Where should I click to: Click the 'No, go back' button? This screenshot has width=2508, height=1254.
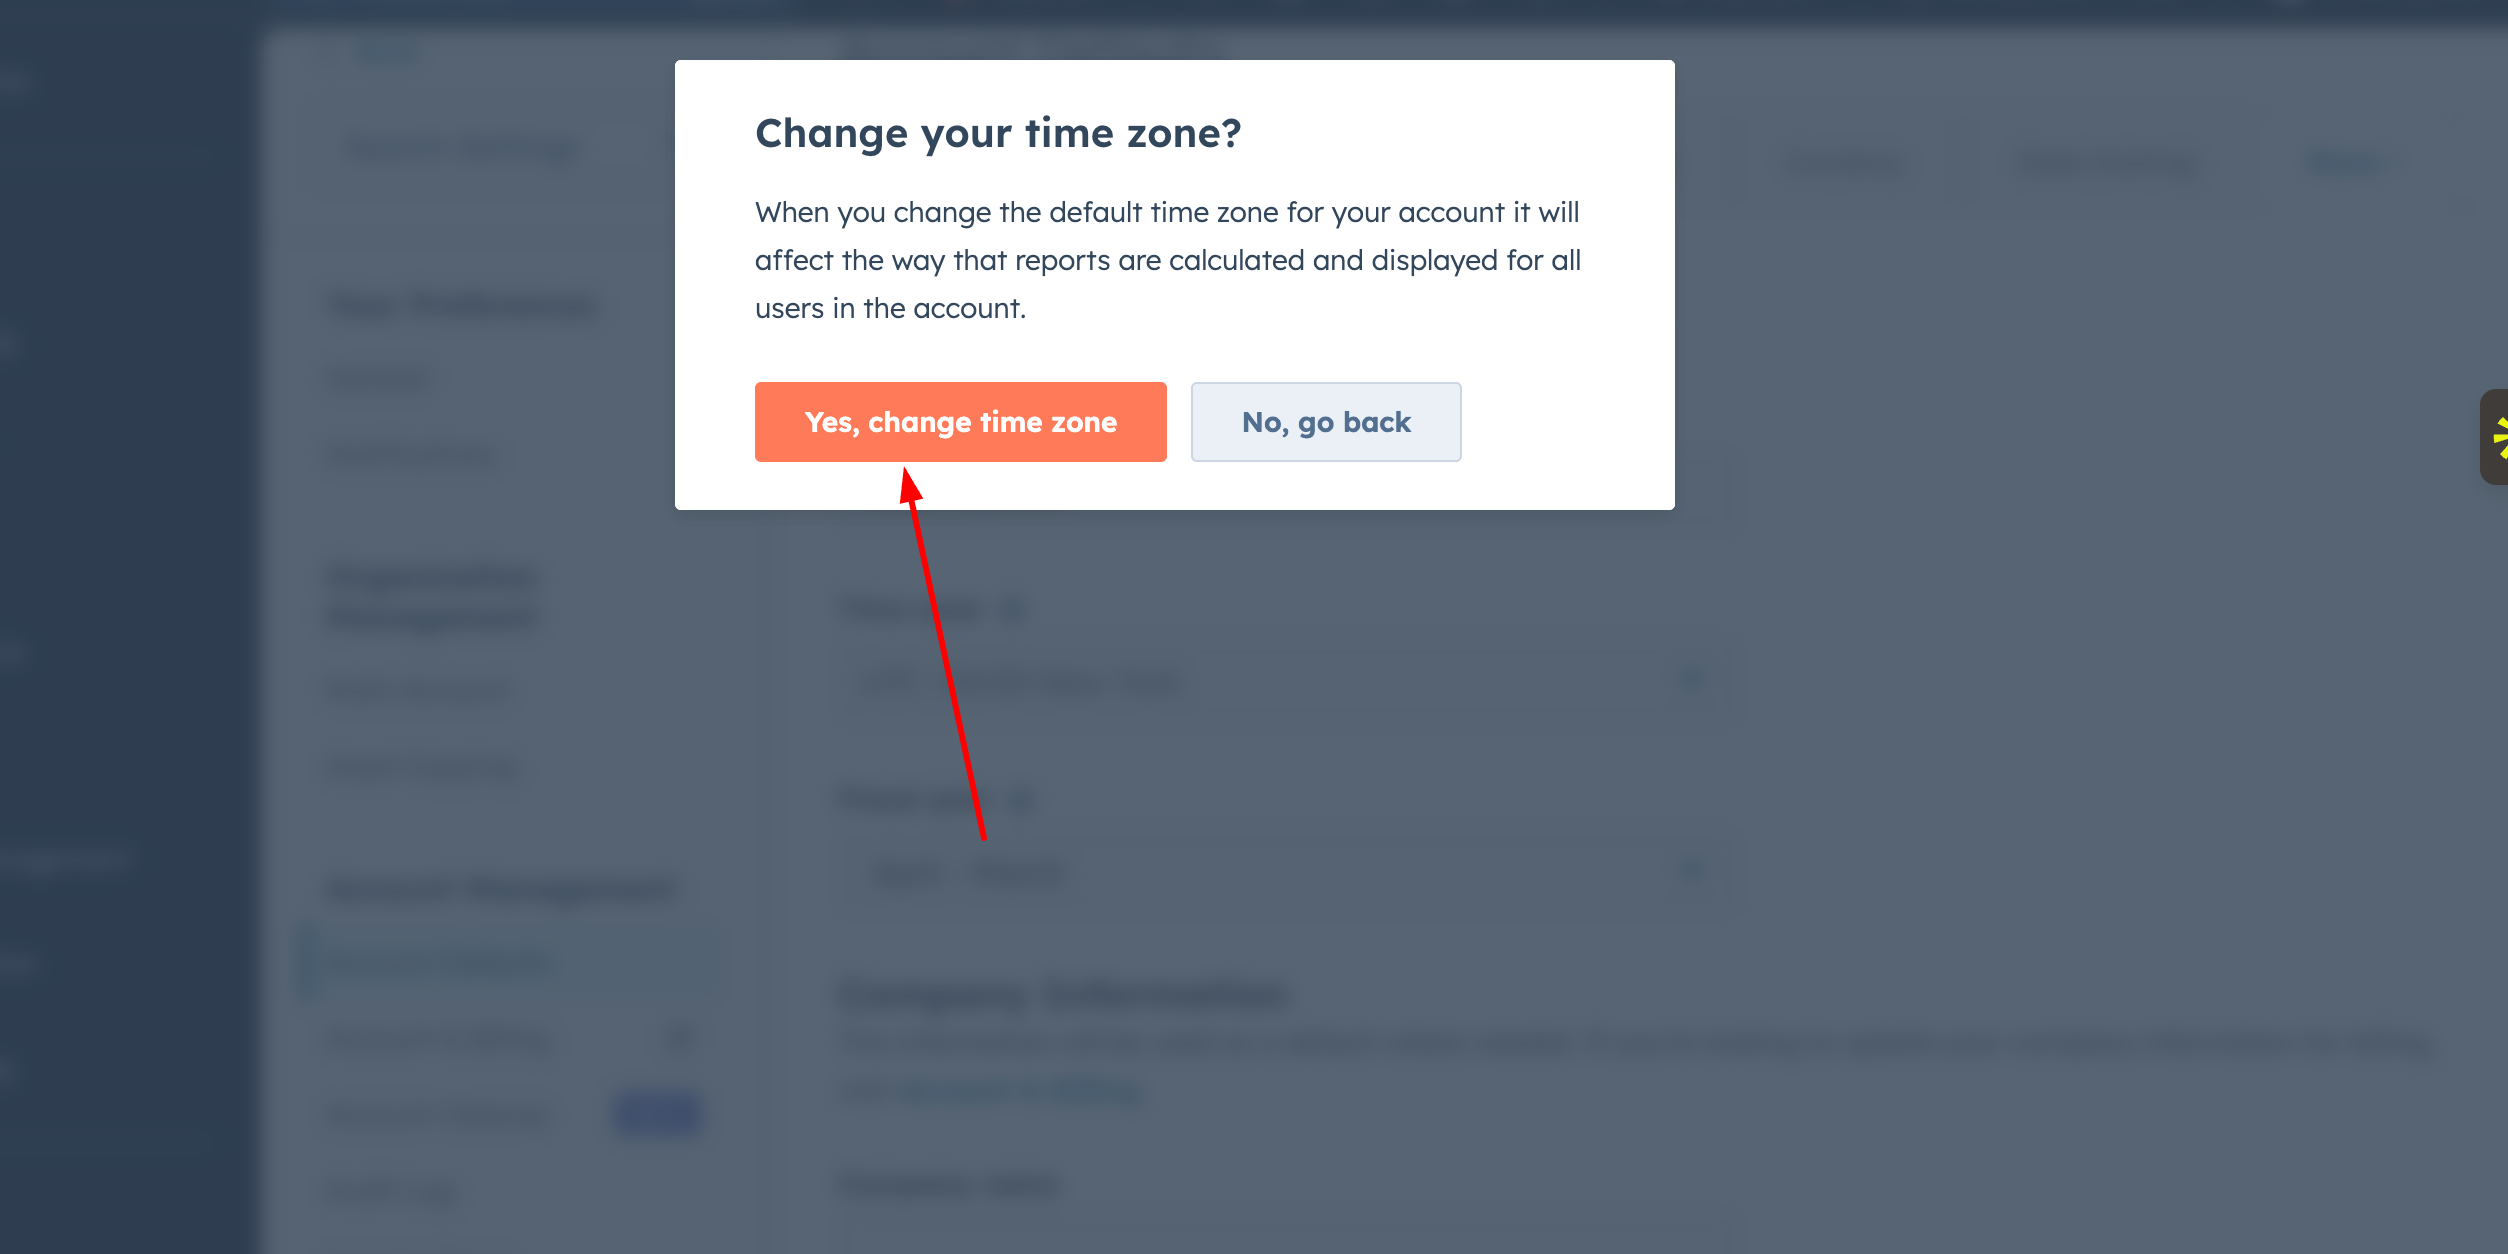1325,422
